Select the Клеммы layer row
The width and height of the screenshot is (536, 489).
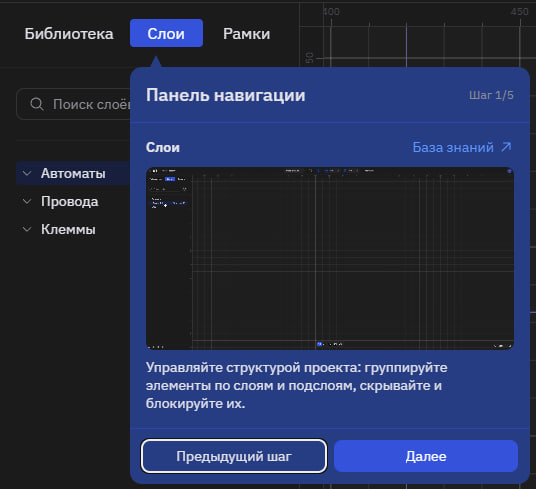pos(73,229)
